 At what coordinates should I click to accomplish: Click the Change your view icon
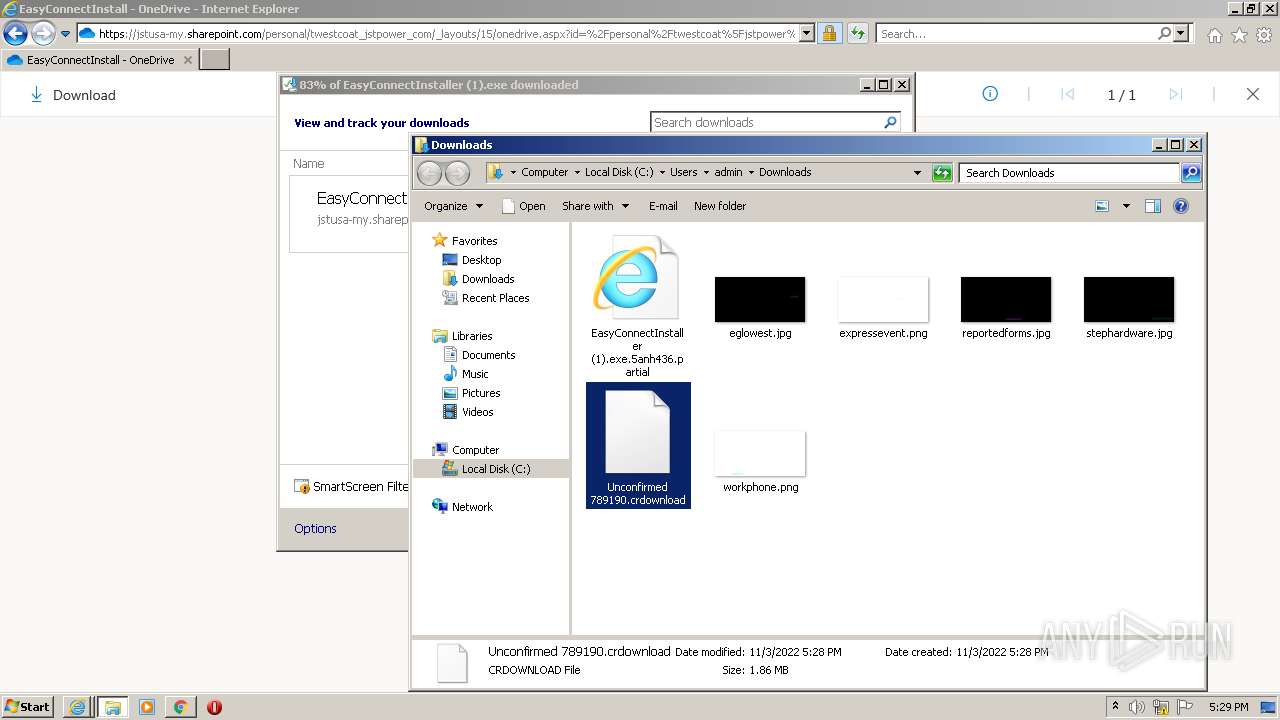tap(1102, 206)
